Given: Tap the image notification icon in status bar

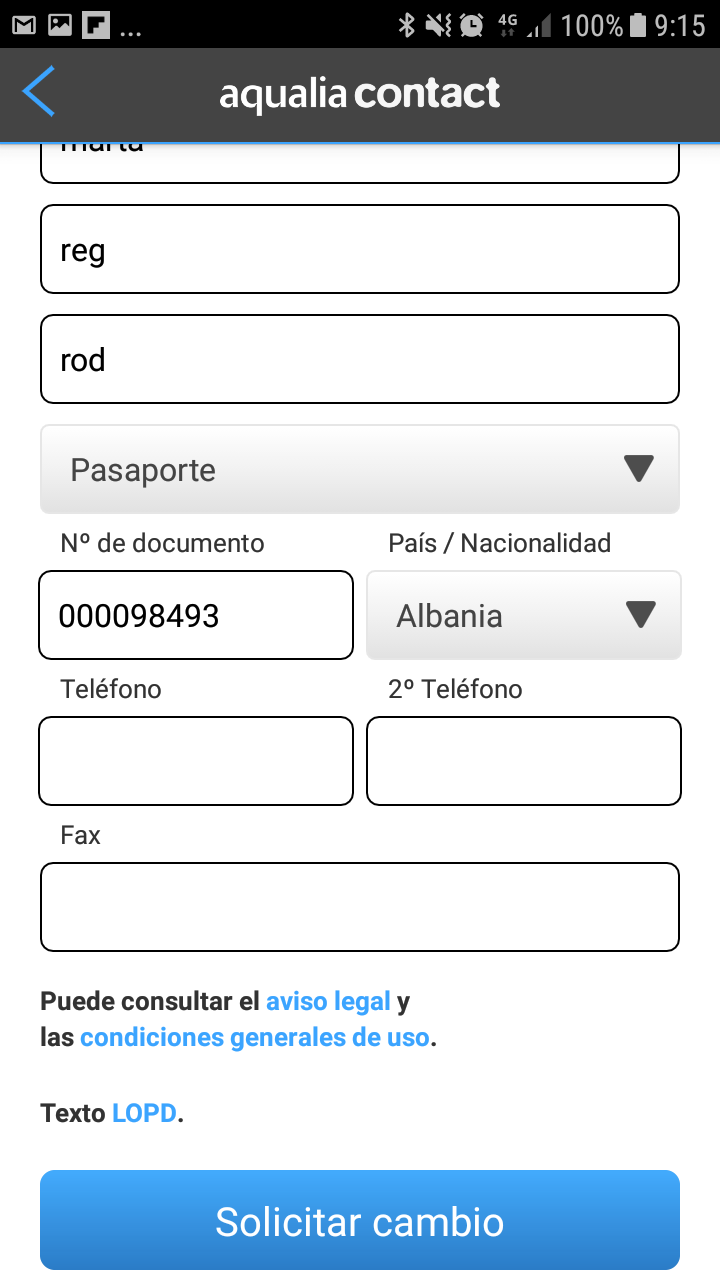Looking at the screenshot, I should pos(60,24).
